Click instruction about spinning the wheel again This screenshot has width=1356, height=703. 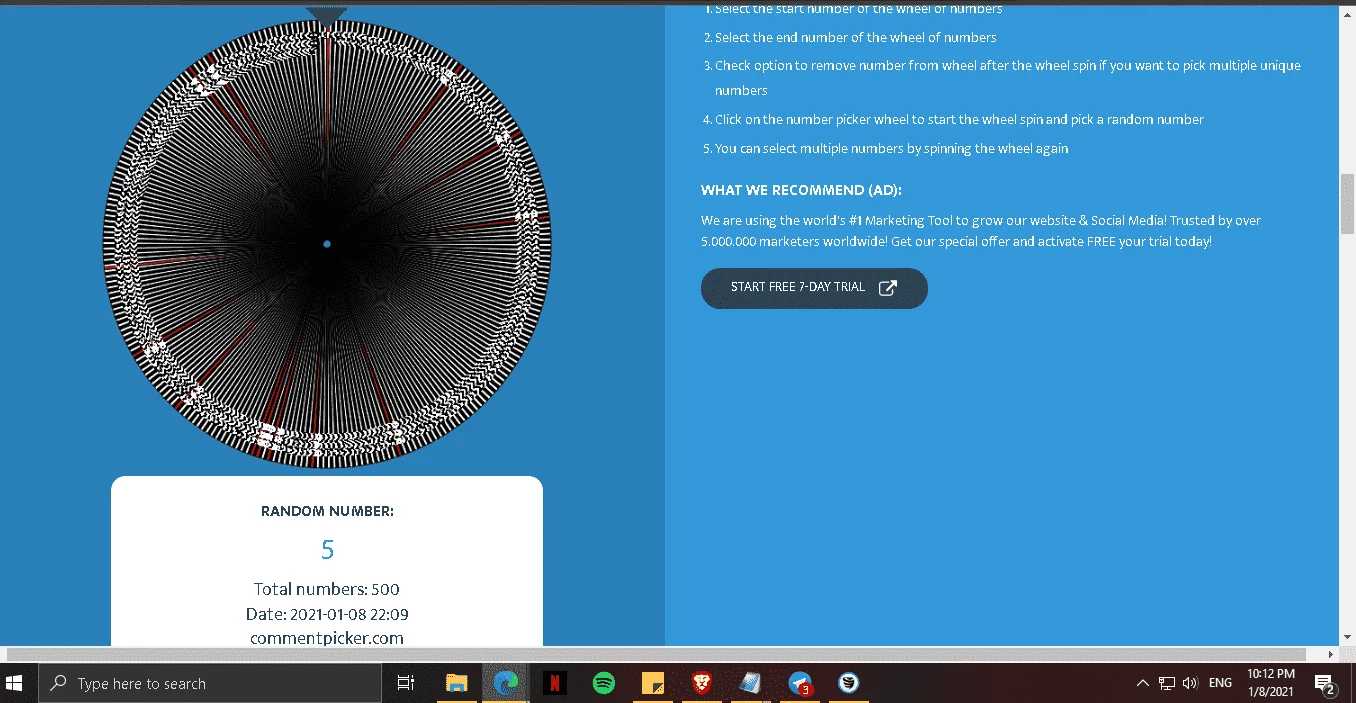point(891,148)
